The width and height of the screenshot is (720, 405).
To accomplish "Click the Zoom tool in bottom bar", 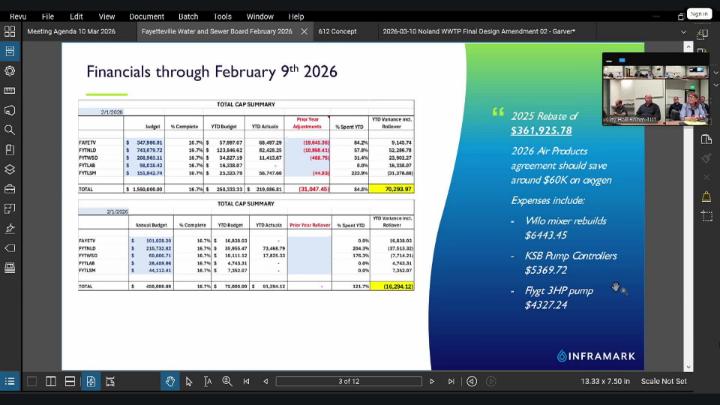I will click(227, 381).
